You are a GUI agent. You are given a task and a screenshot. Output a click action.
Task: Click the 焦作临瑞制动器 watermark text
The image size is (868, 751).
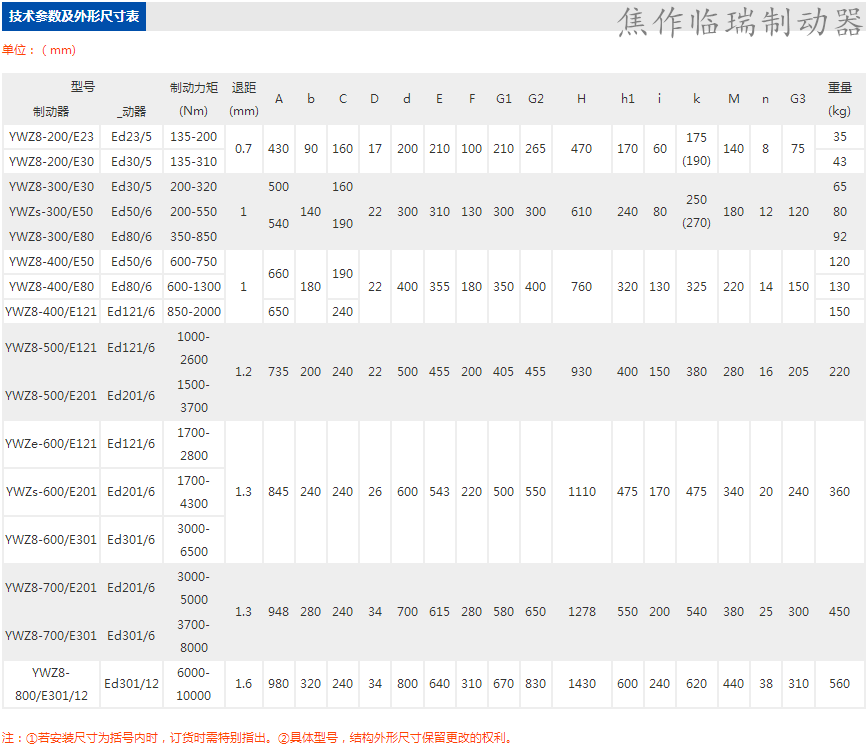[739, 22]
